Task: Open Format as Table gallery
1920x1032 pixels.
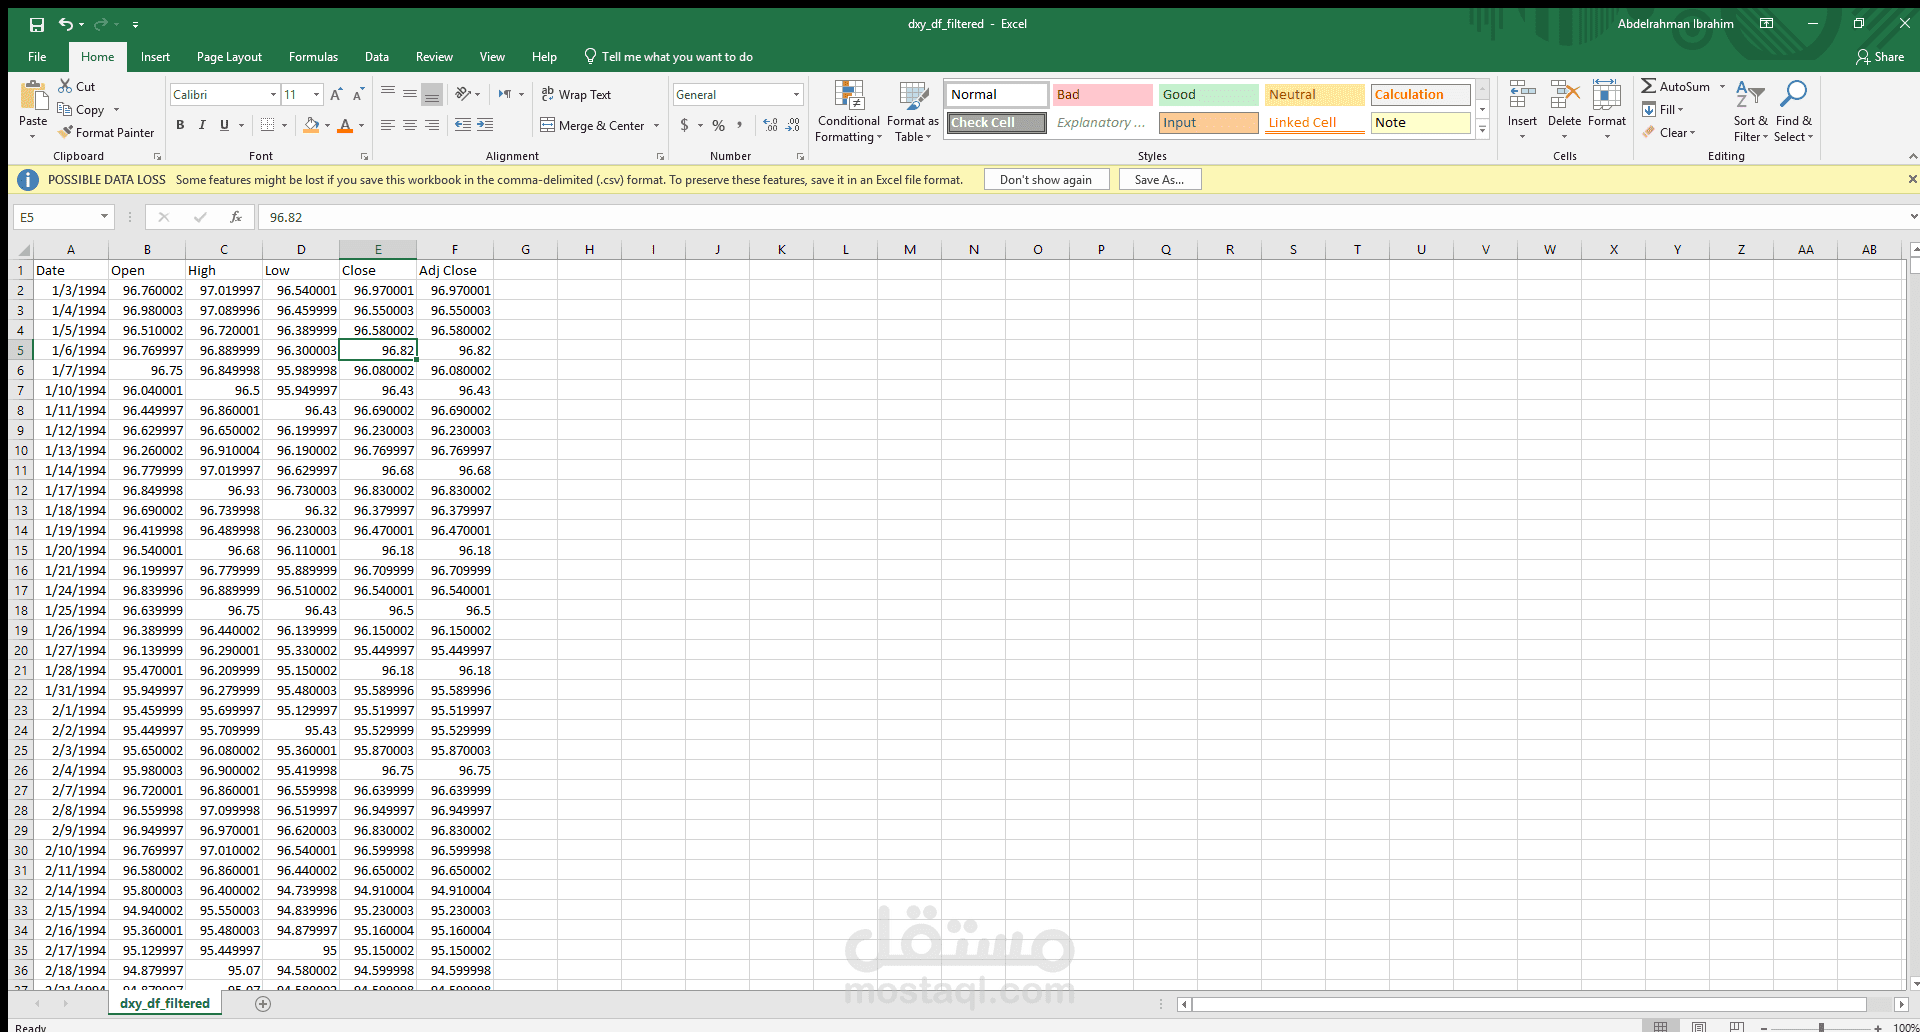Action: (913, 111)
